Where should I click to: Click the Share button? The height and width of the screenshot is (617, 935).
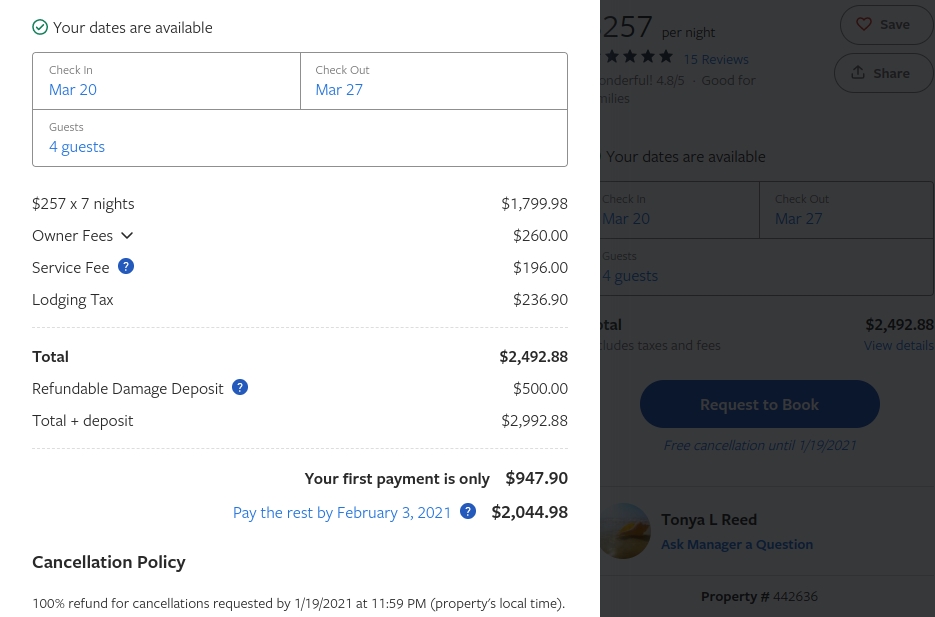(884, 73)
